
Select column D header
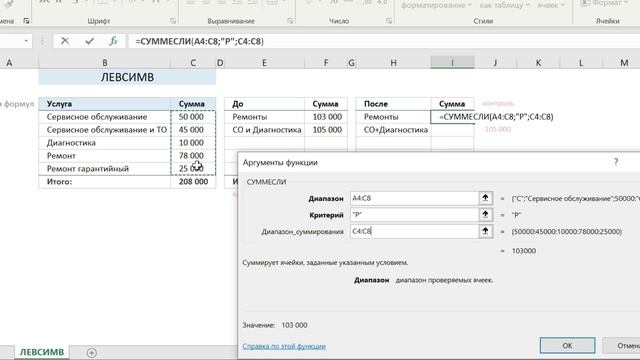coord(220,63)
